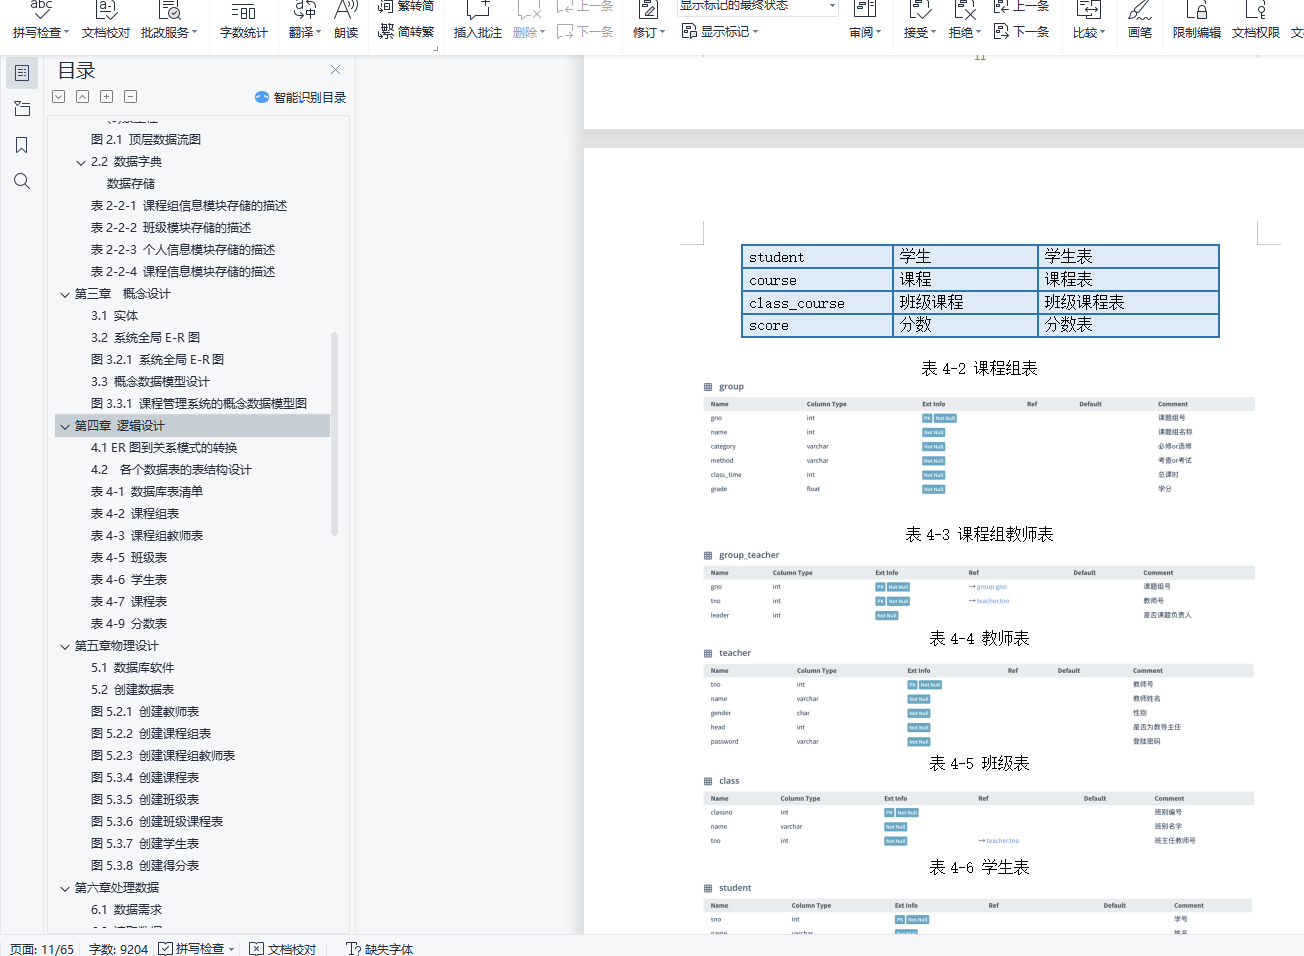Click the 页面: 11/65 page indicator

tap(42, 948)
